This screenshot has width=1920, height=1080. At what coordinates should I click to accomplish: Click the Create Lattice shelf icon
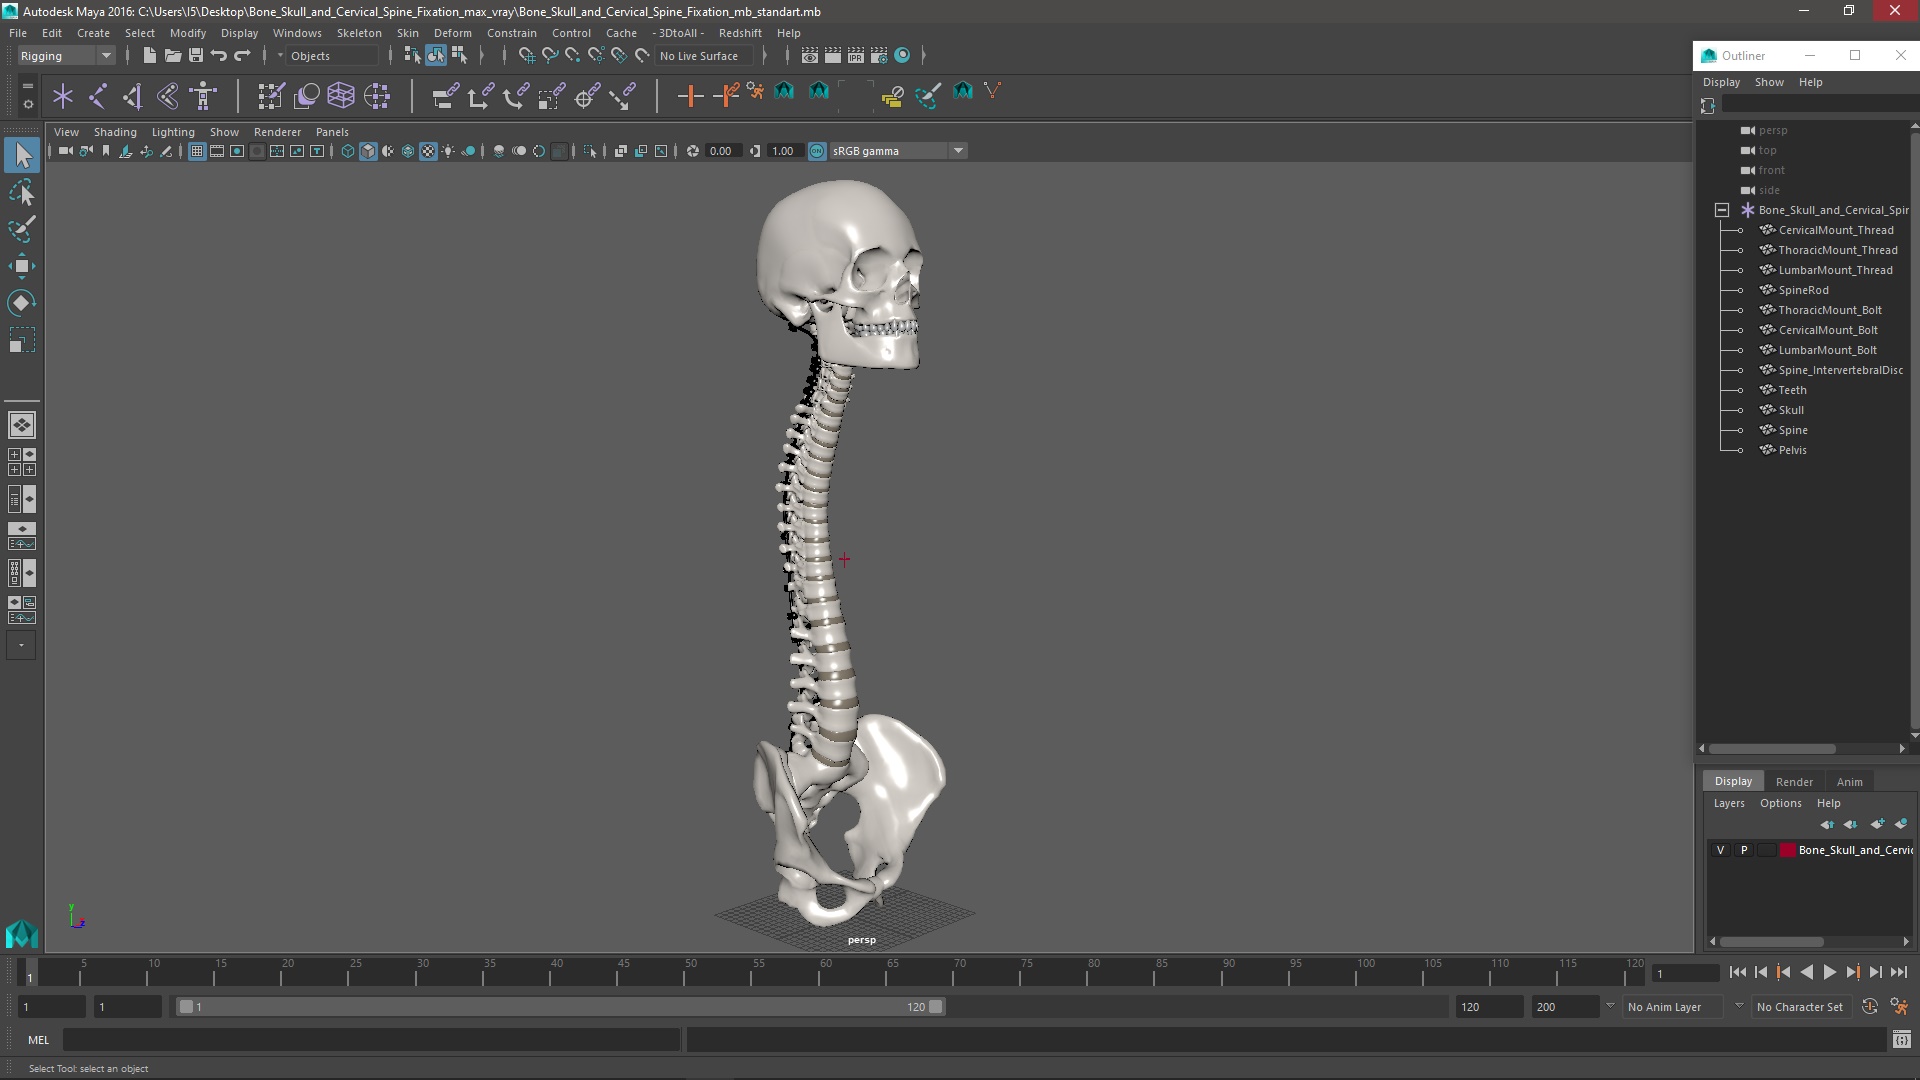tap(341, 96)
